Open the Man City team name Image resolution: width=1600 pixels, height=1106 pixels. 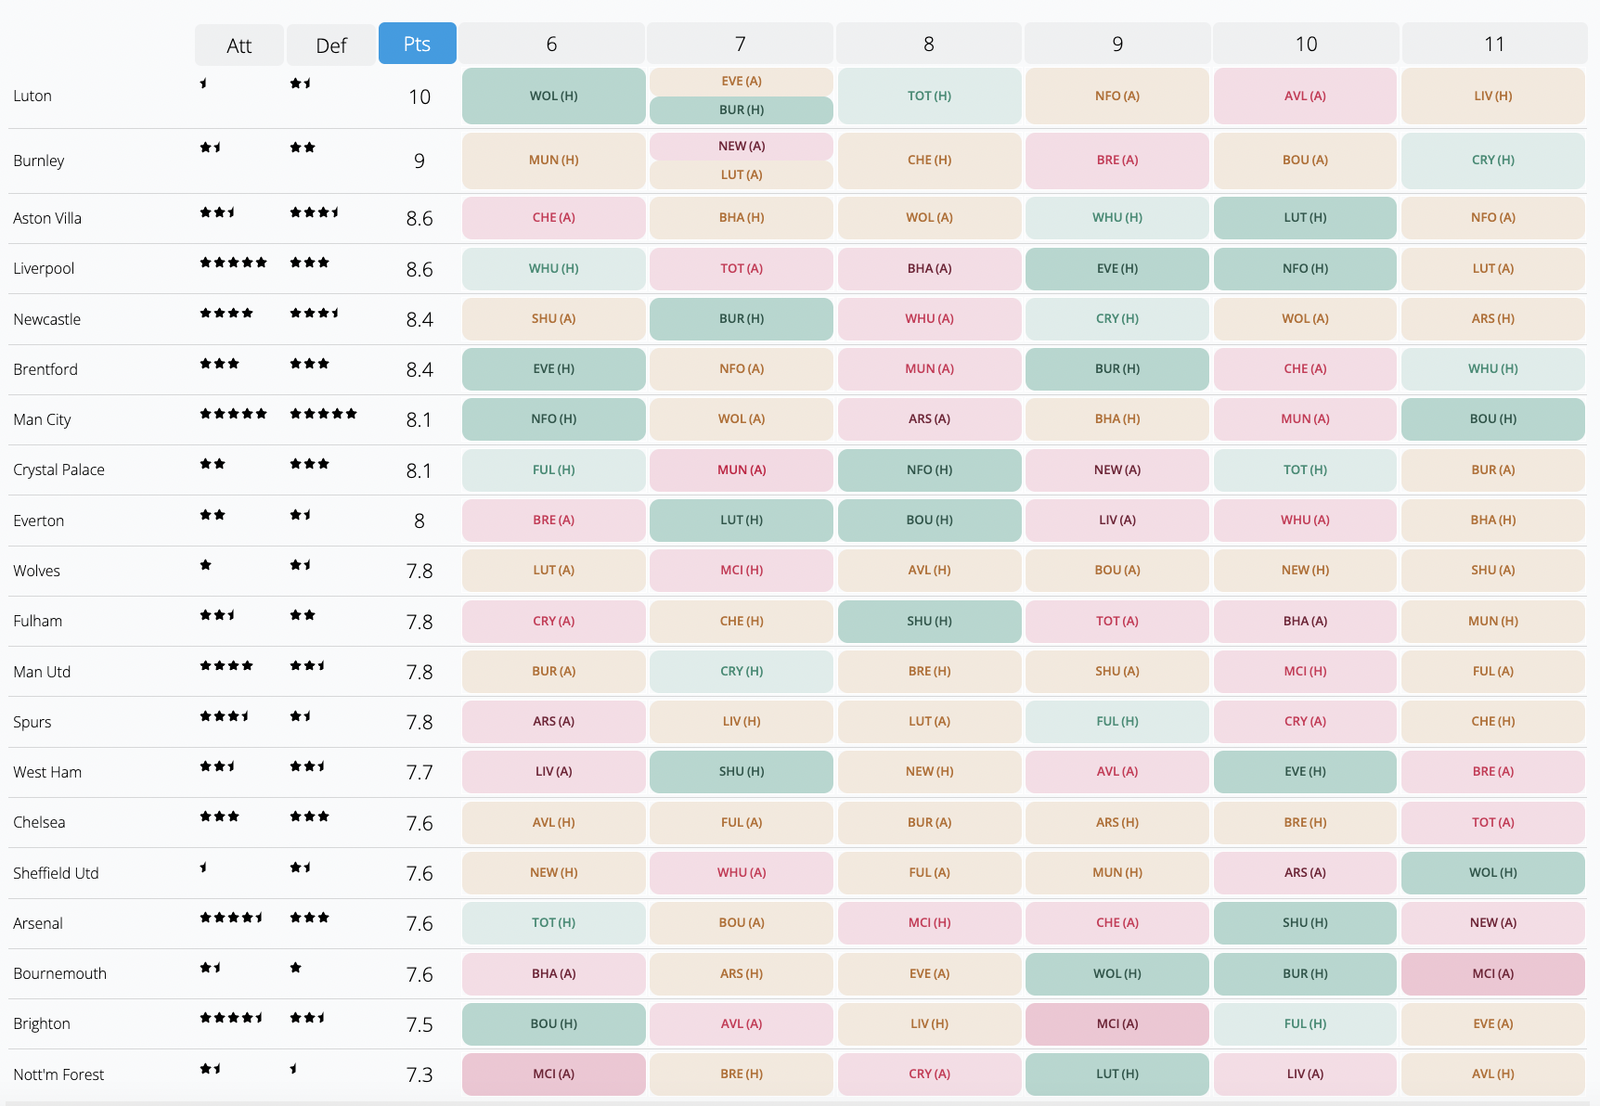coord(42,420)
